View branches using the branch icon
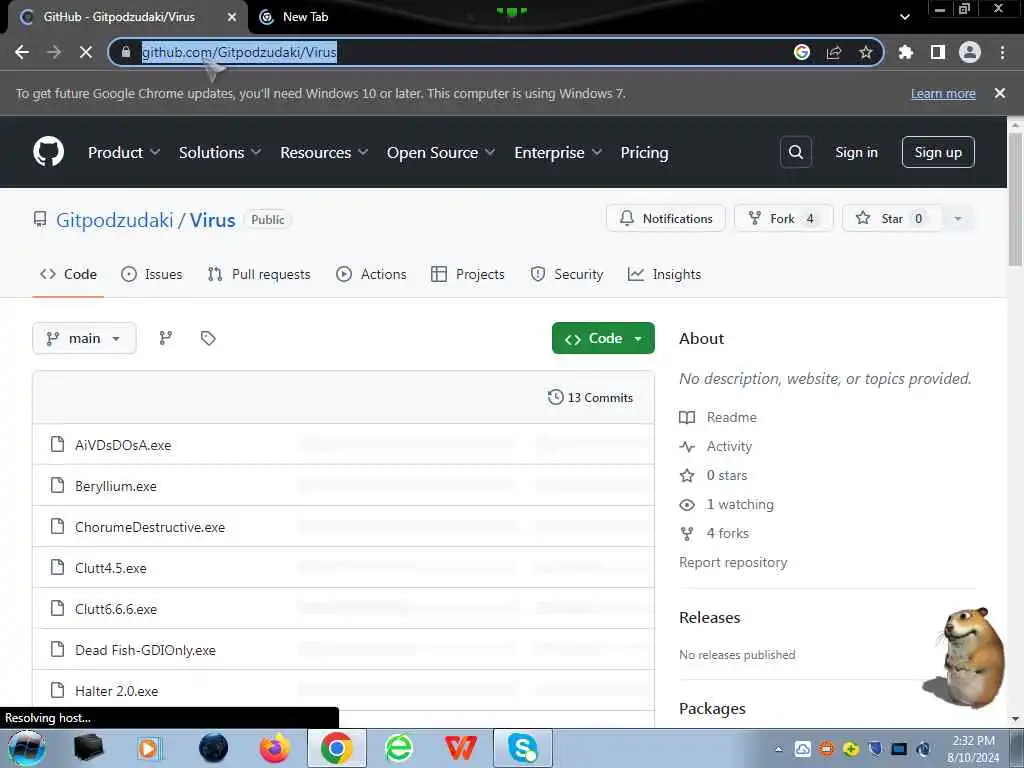This screenshot has height=768, width=1024. coord(166,338)
